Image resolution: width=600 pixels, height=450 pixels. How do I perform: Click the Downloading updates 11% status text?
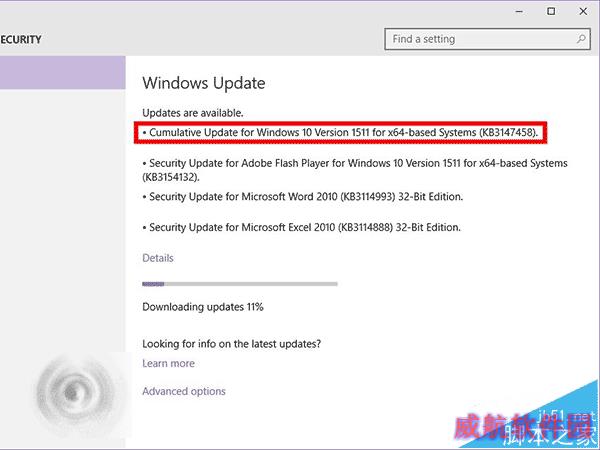click(x=203, y=307)
